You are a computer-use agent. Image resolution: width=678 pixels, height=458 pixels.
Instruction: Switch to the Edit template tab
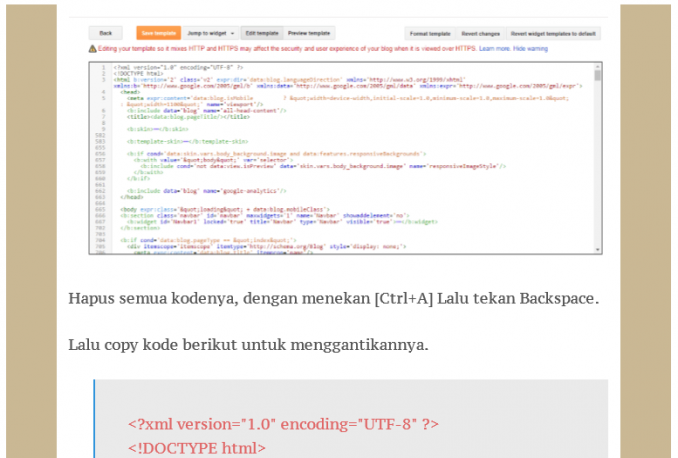(x=263, y=32)
